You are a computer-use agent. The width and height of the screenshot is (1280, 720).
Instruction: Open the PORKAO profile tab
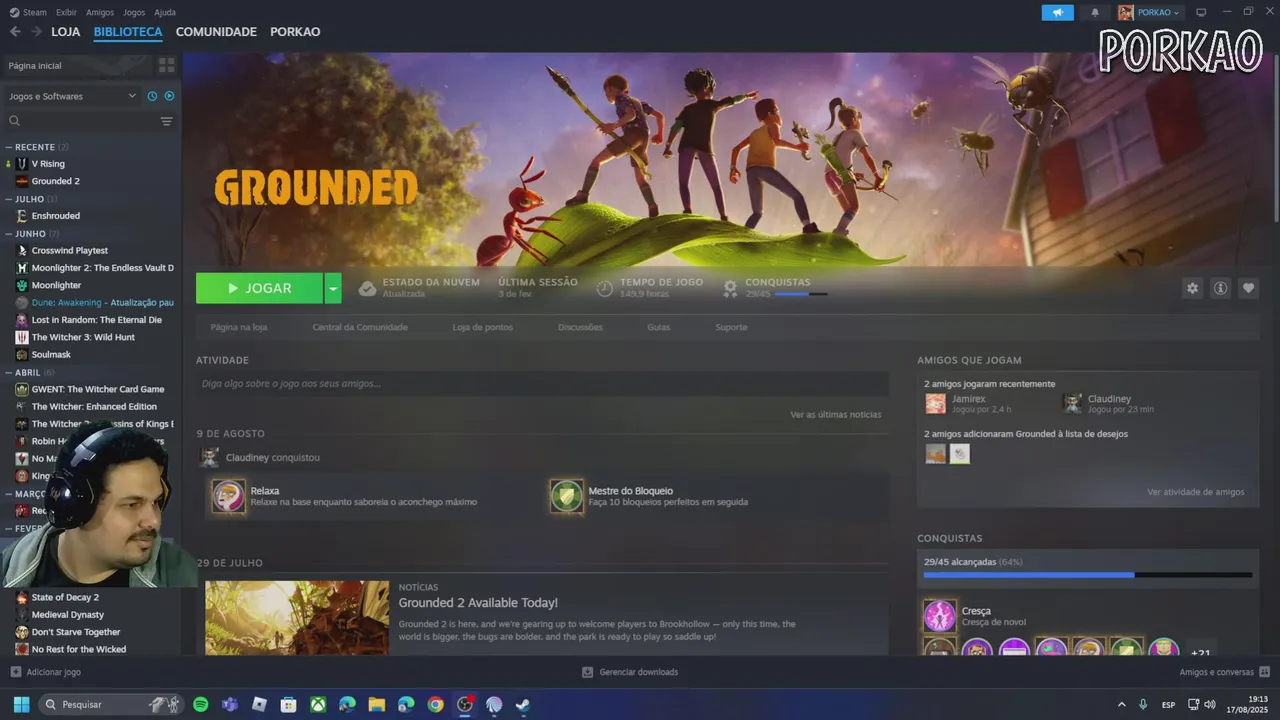[295, 32]
